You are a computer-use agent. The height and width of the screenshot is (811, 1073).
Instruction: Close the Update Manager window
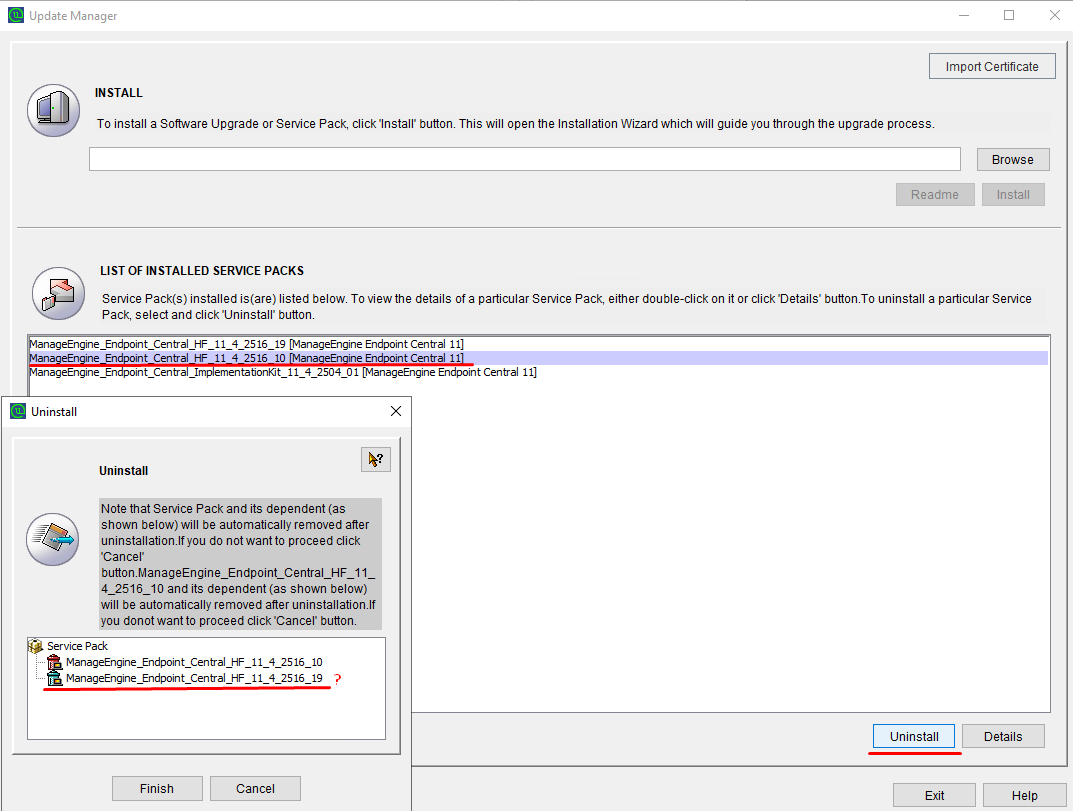coord(1055,15)
